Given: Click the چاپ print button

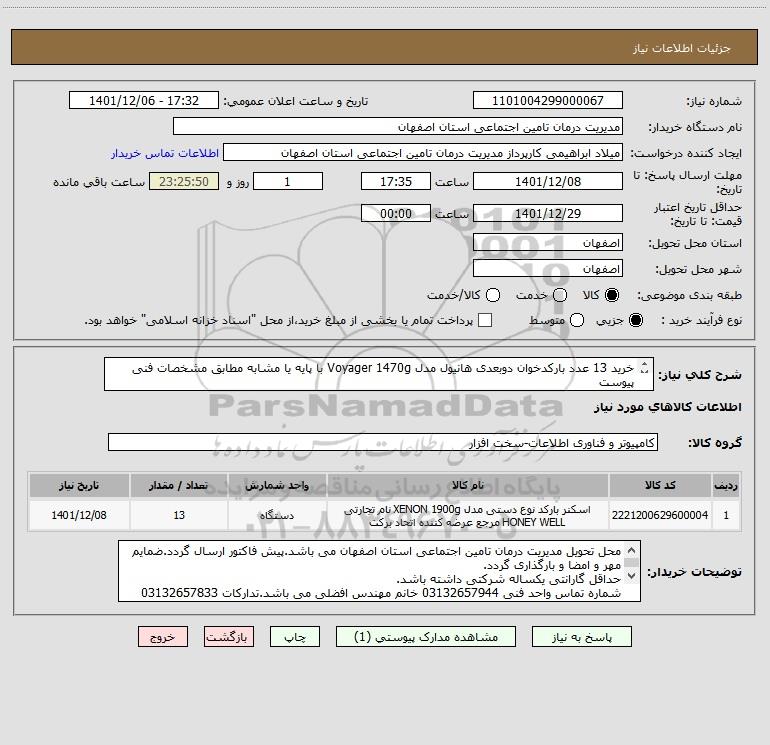Looking at the screenshot, I should pos(295,637).
